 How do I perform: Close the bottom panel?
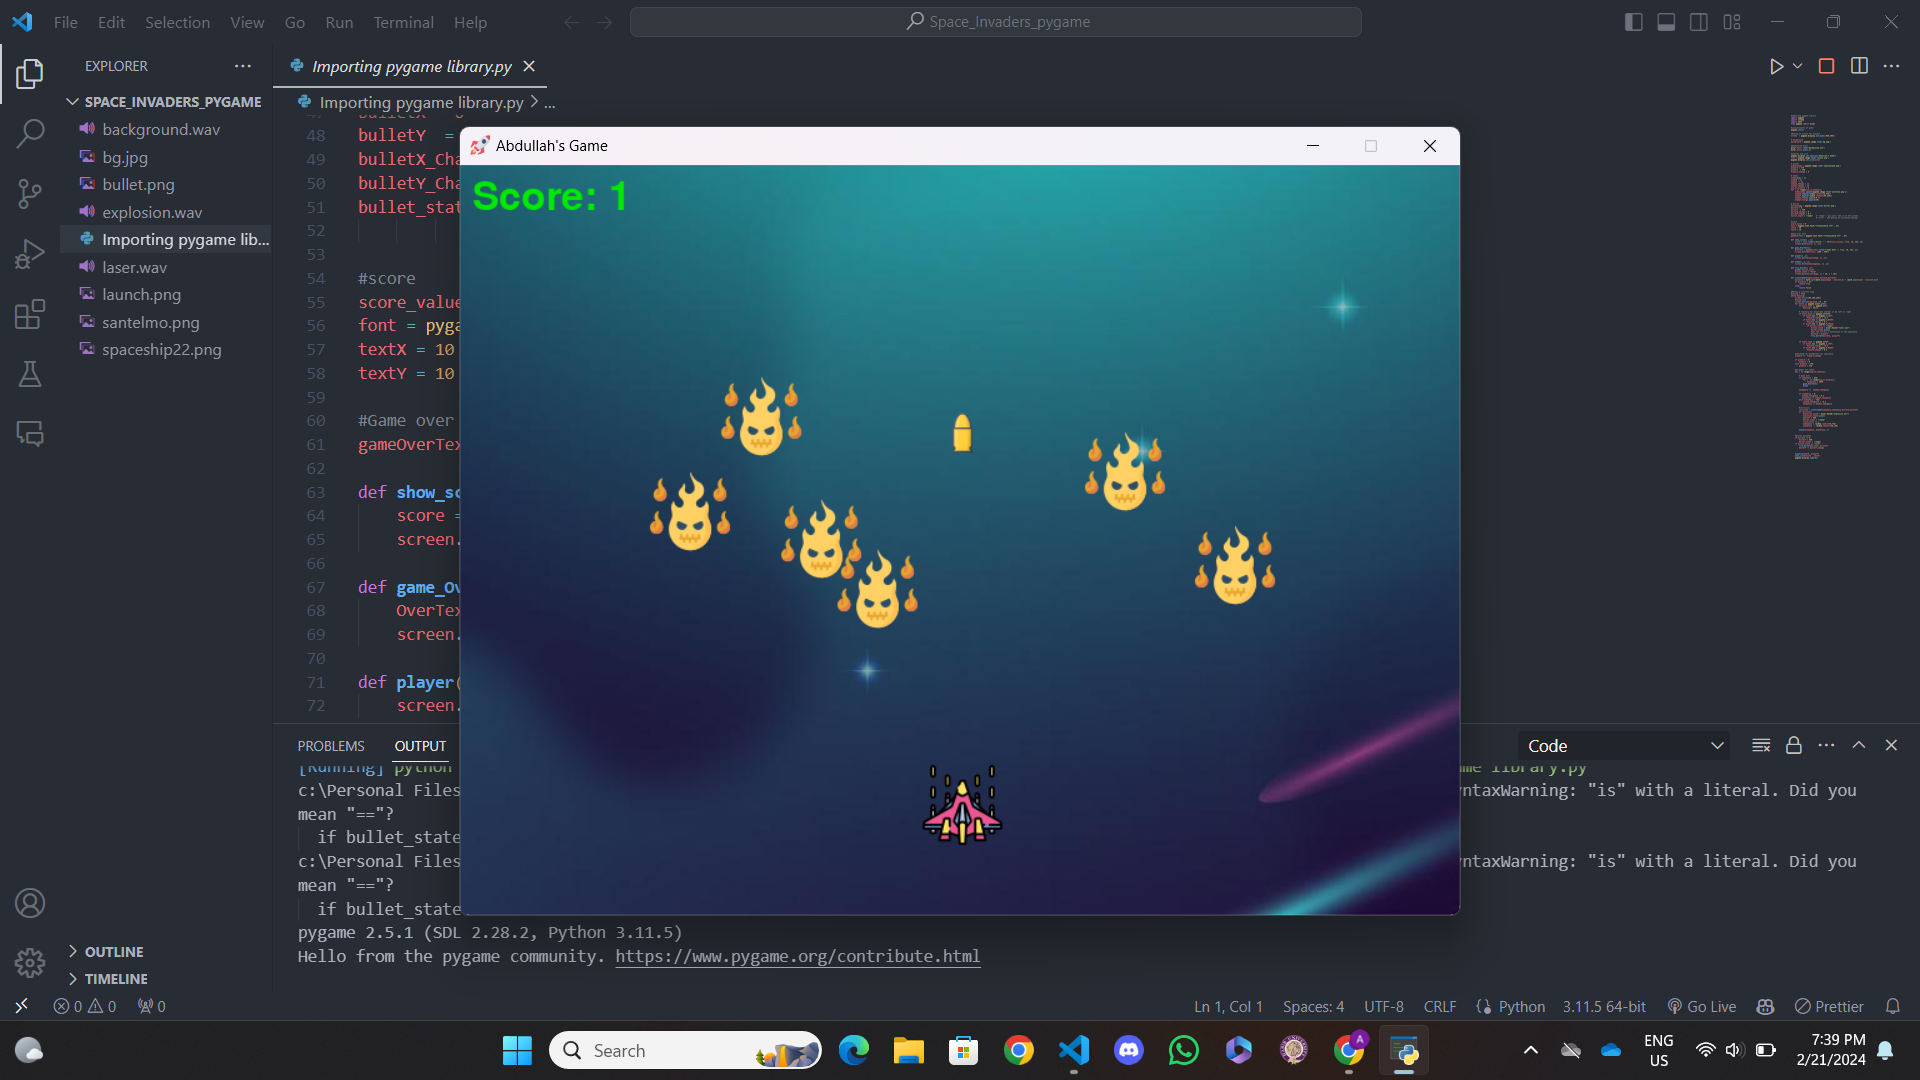(1891, 745)
